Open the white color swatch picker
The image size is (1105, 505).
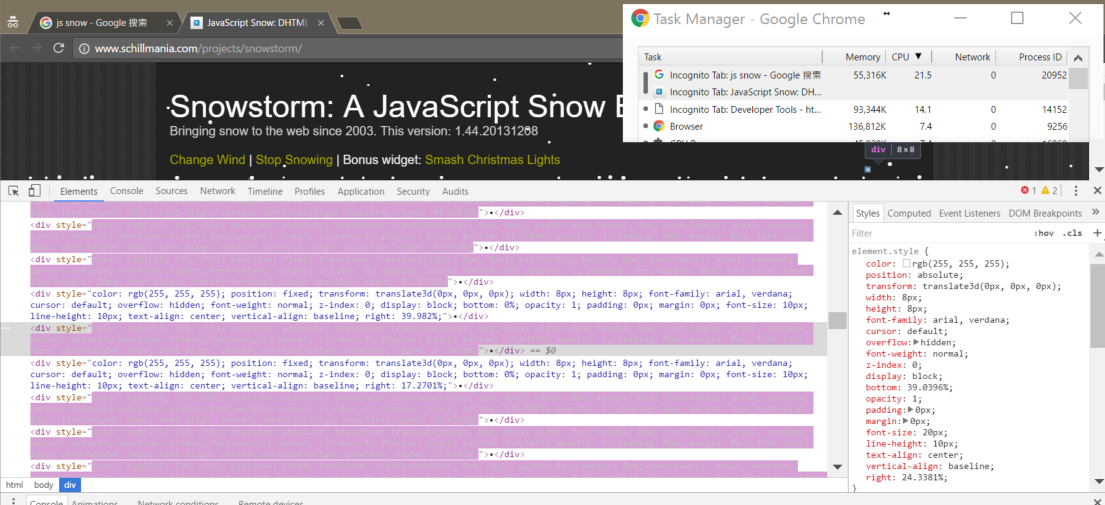906,263
